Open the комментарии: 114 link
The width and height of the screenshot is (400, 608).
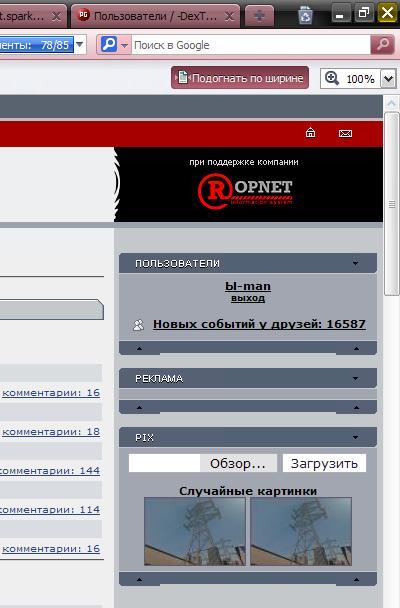pyautogui.click(x=50, y=510)
